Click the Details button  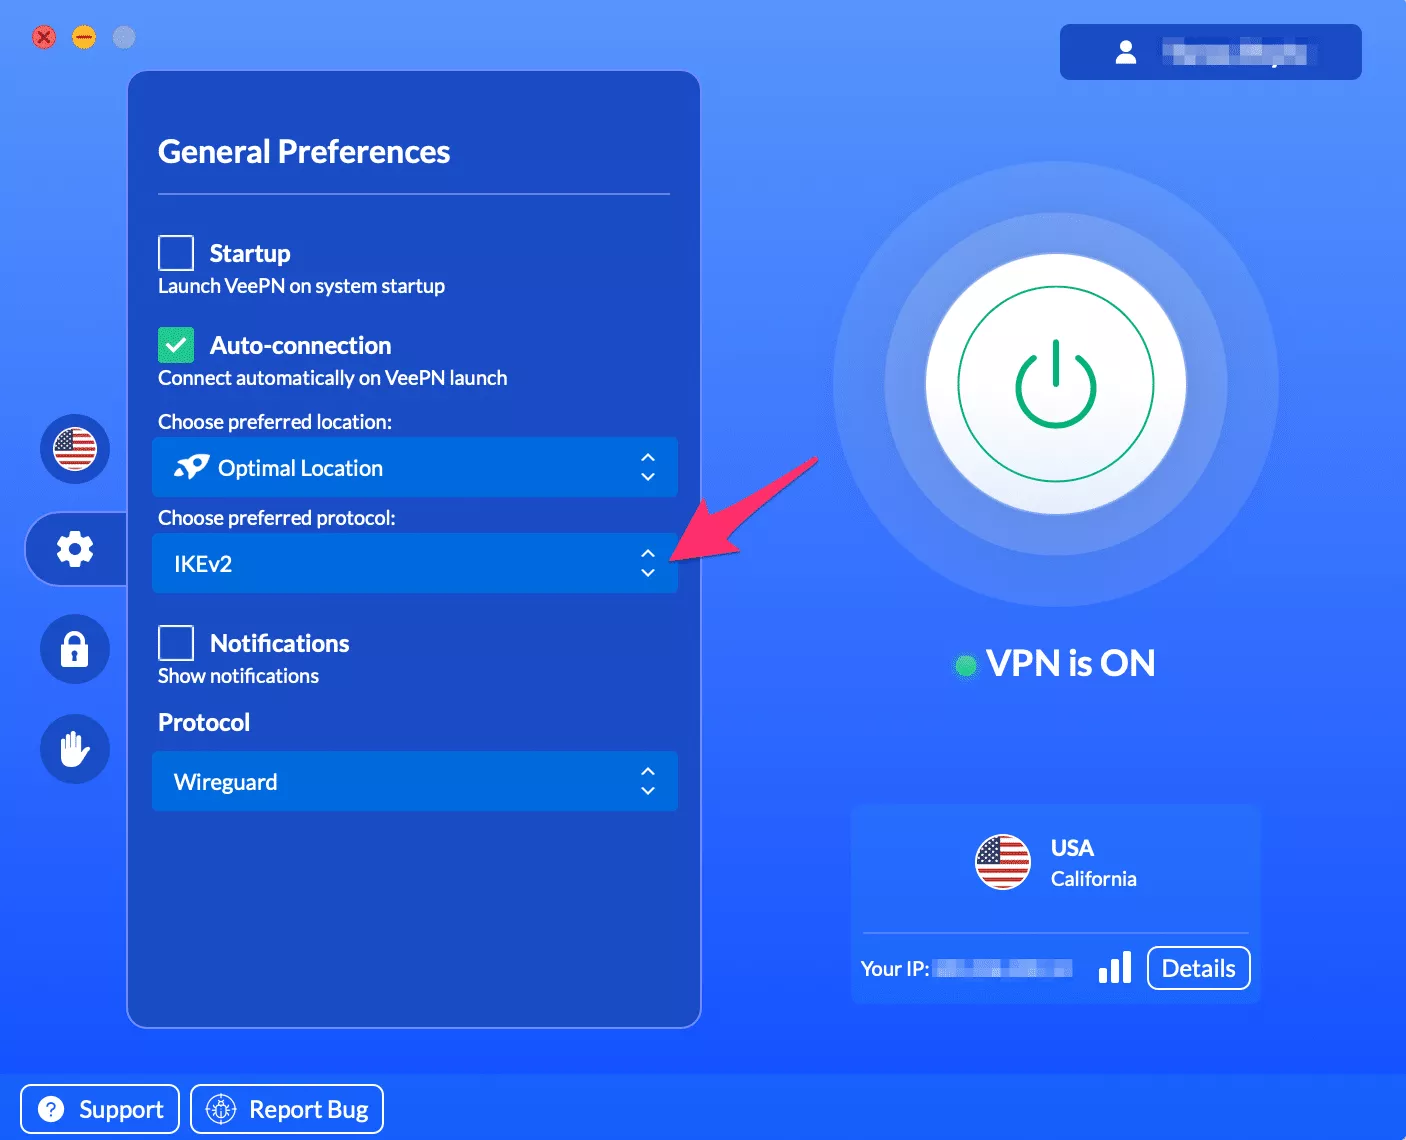point(1198,968)
